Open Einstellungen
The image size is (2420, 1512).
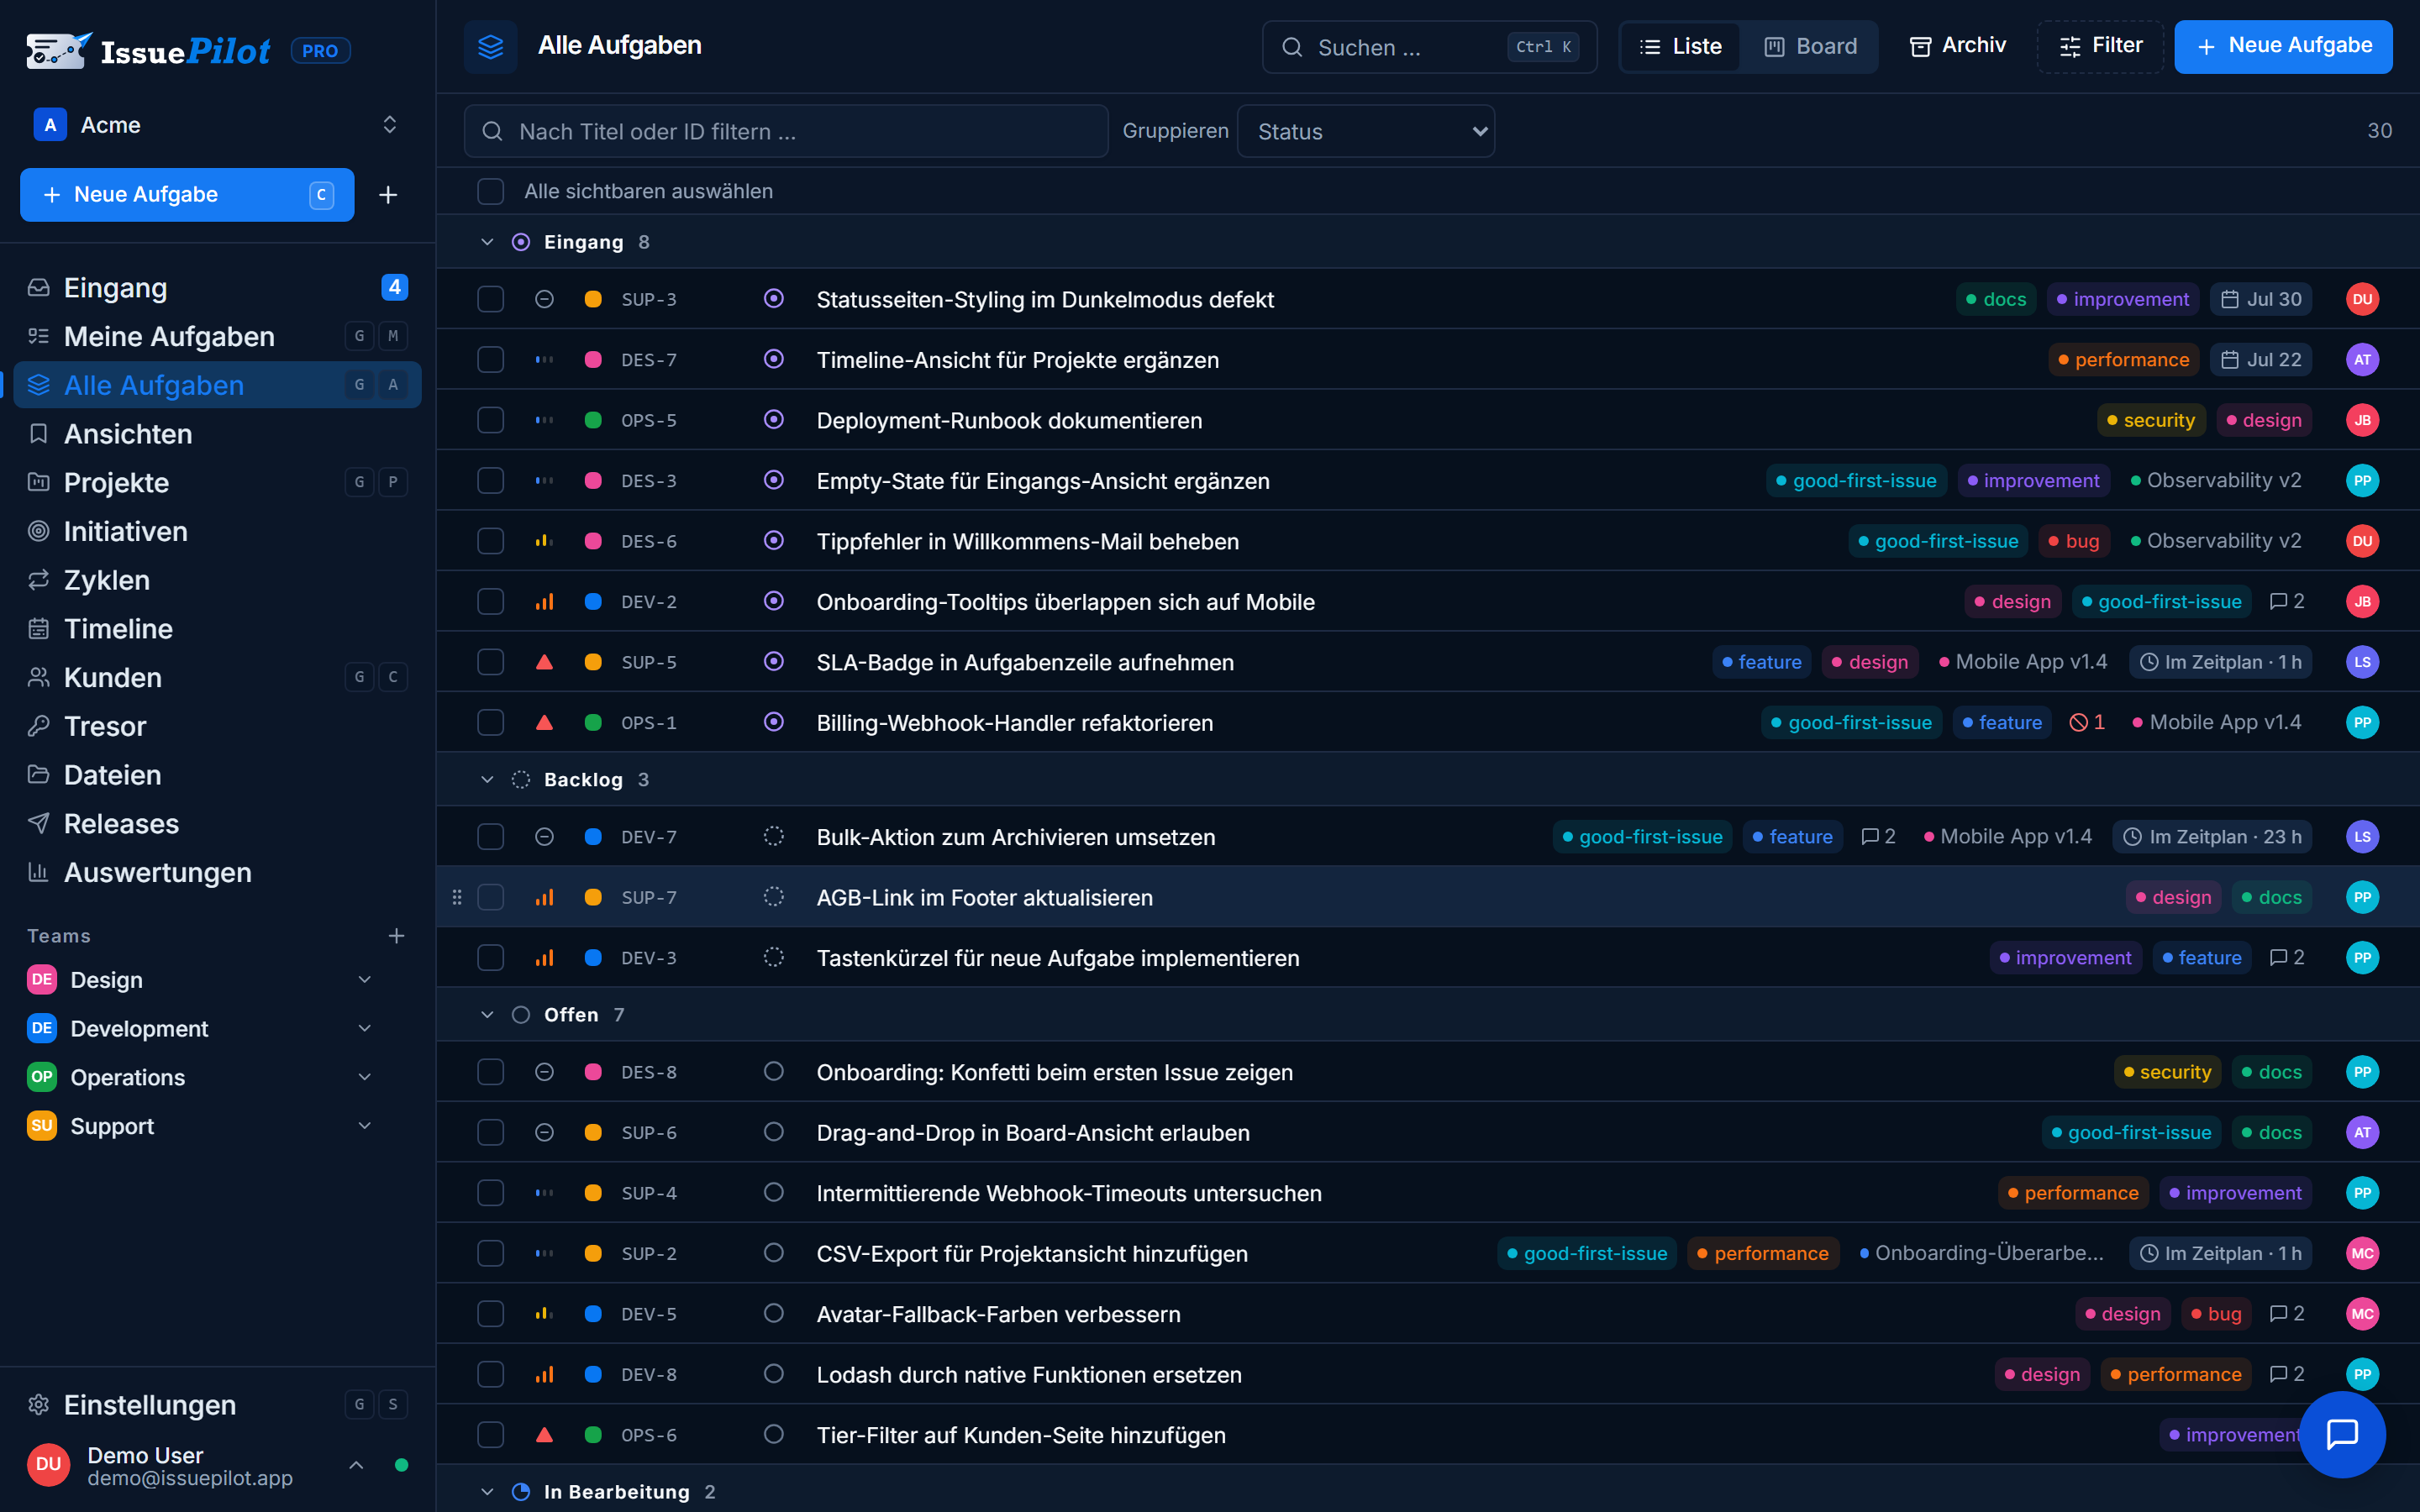(x=217, y=1404)
